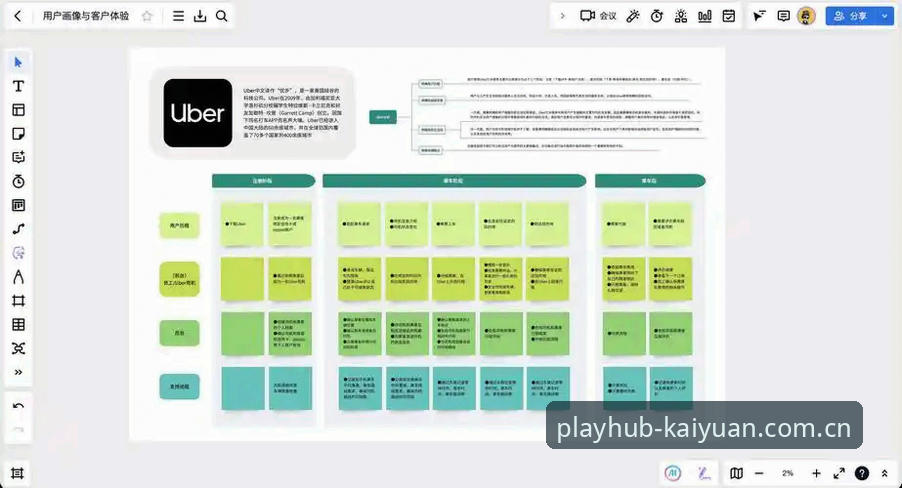
Task: Select the cursor pointer tool
Action: (18, 62)
